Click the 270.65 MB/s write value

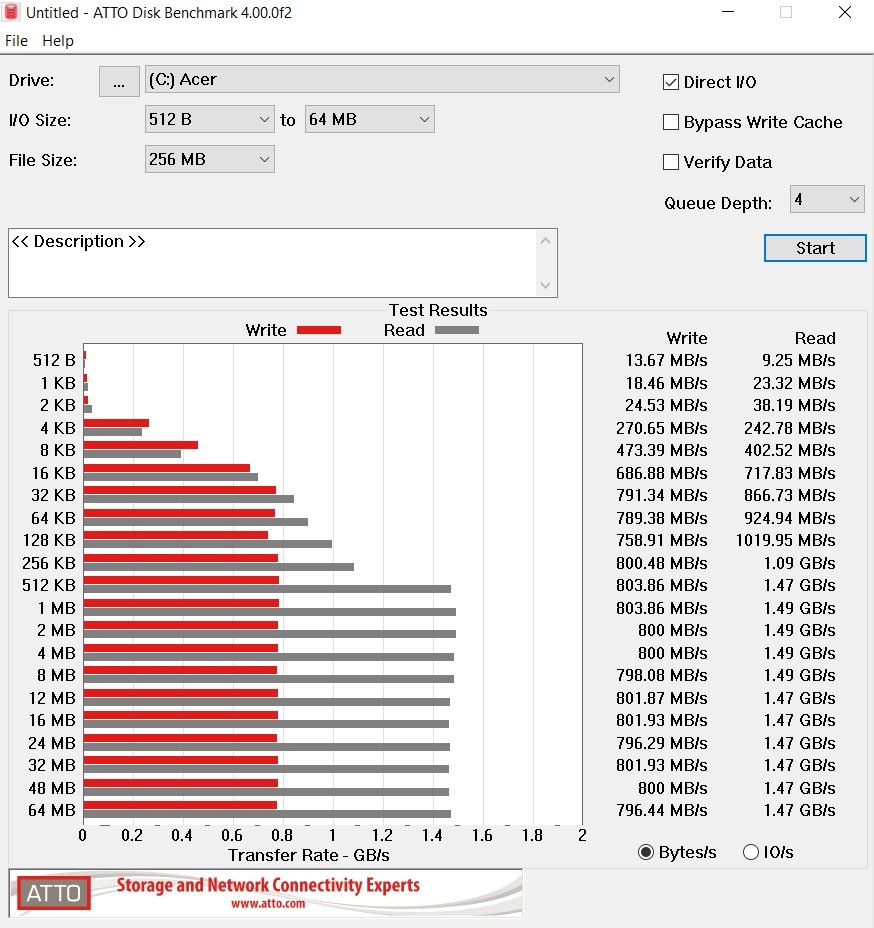click(x=662, y=428)
